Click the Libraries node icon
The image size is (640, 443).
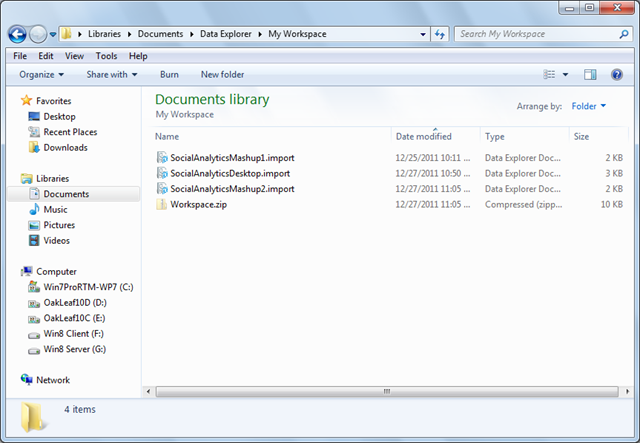pos(27,178)
